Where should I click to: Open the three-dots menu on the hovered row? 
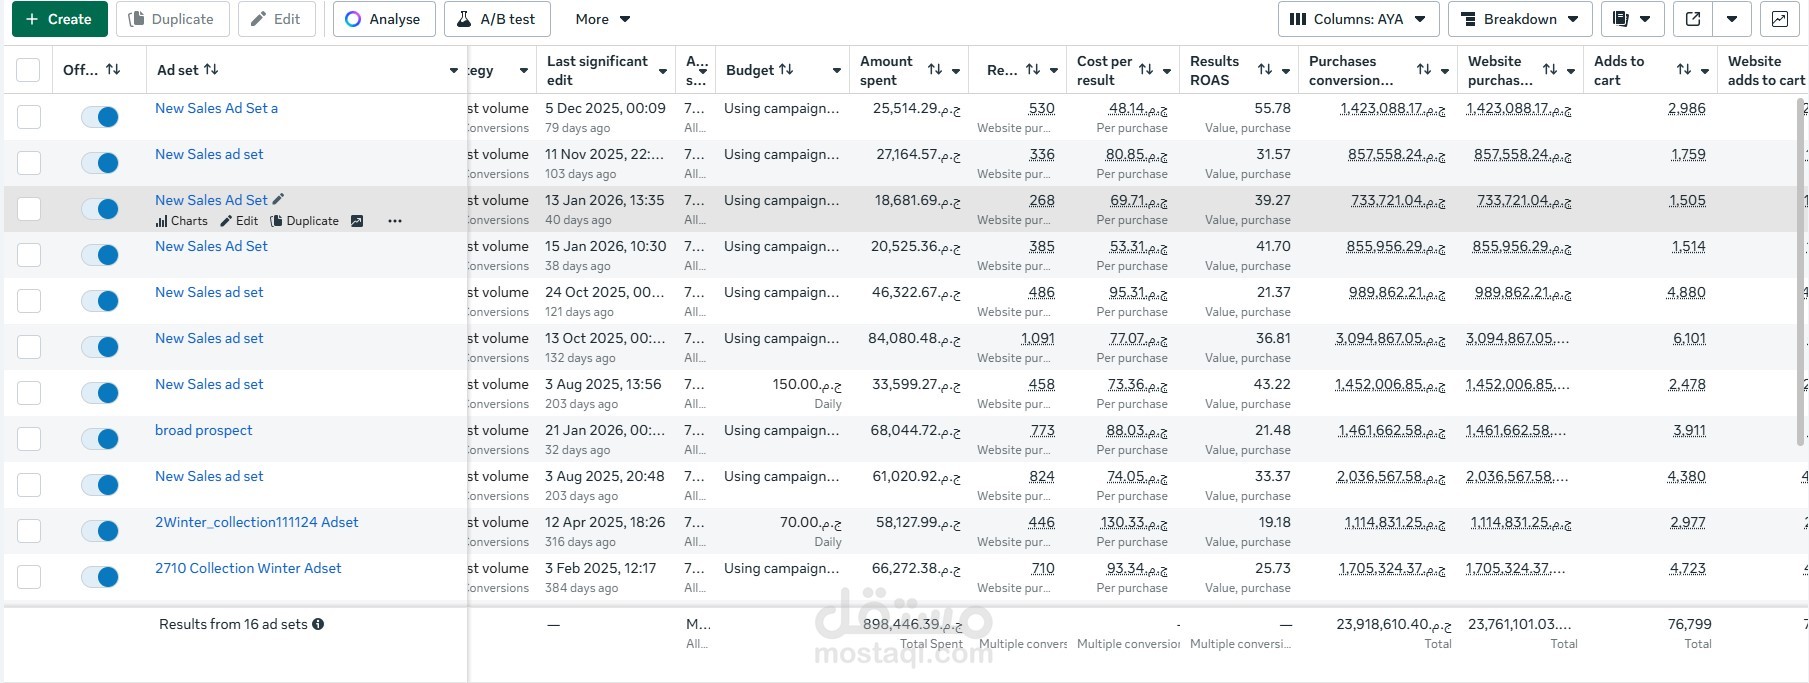(x=395, y=221)
